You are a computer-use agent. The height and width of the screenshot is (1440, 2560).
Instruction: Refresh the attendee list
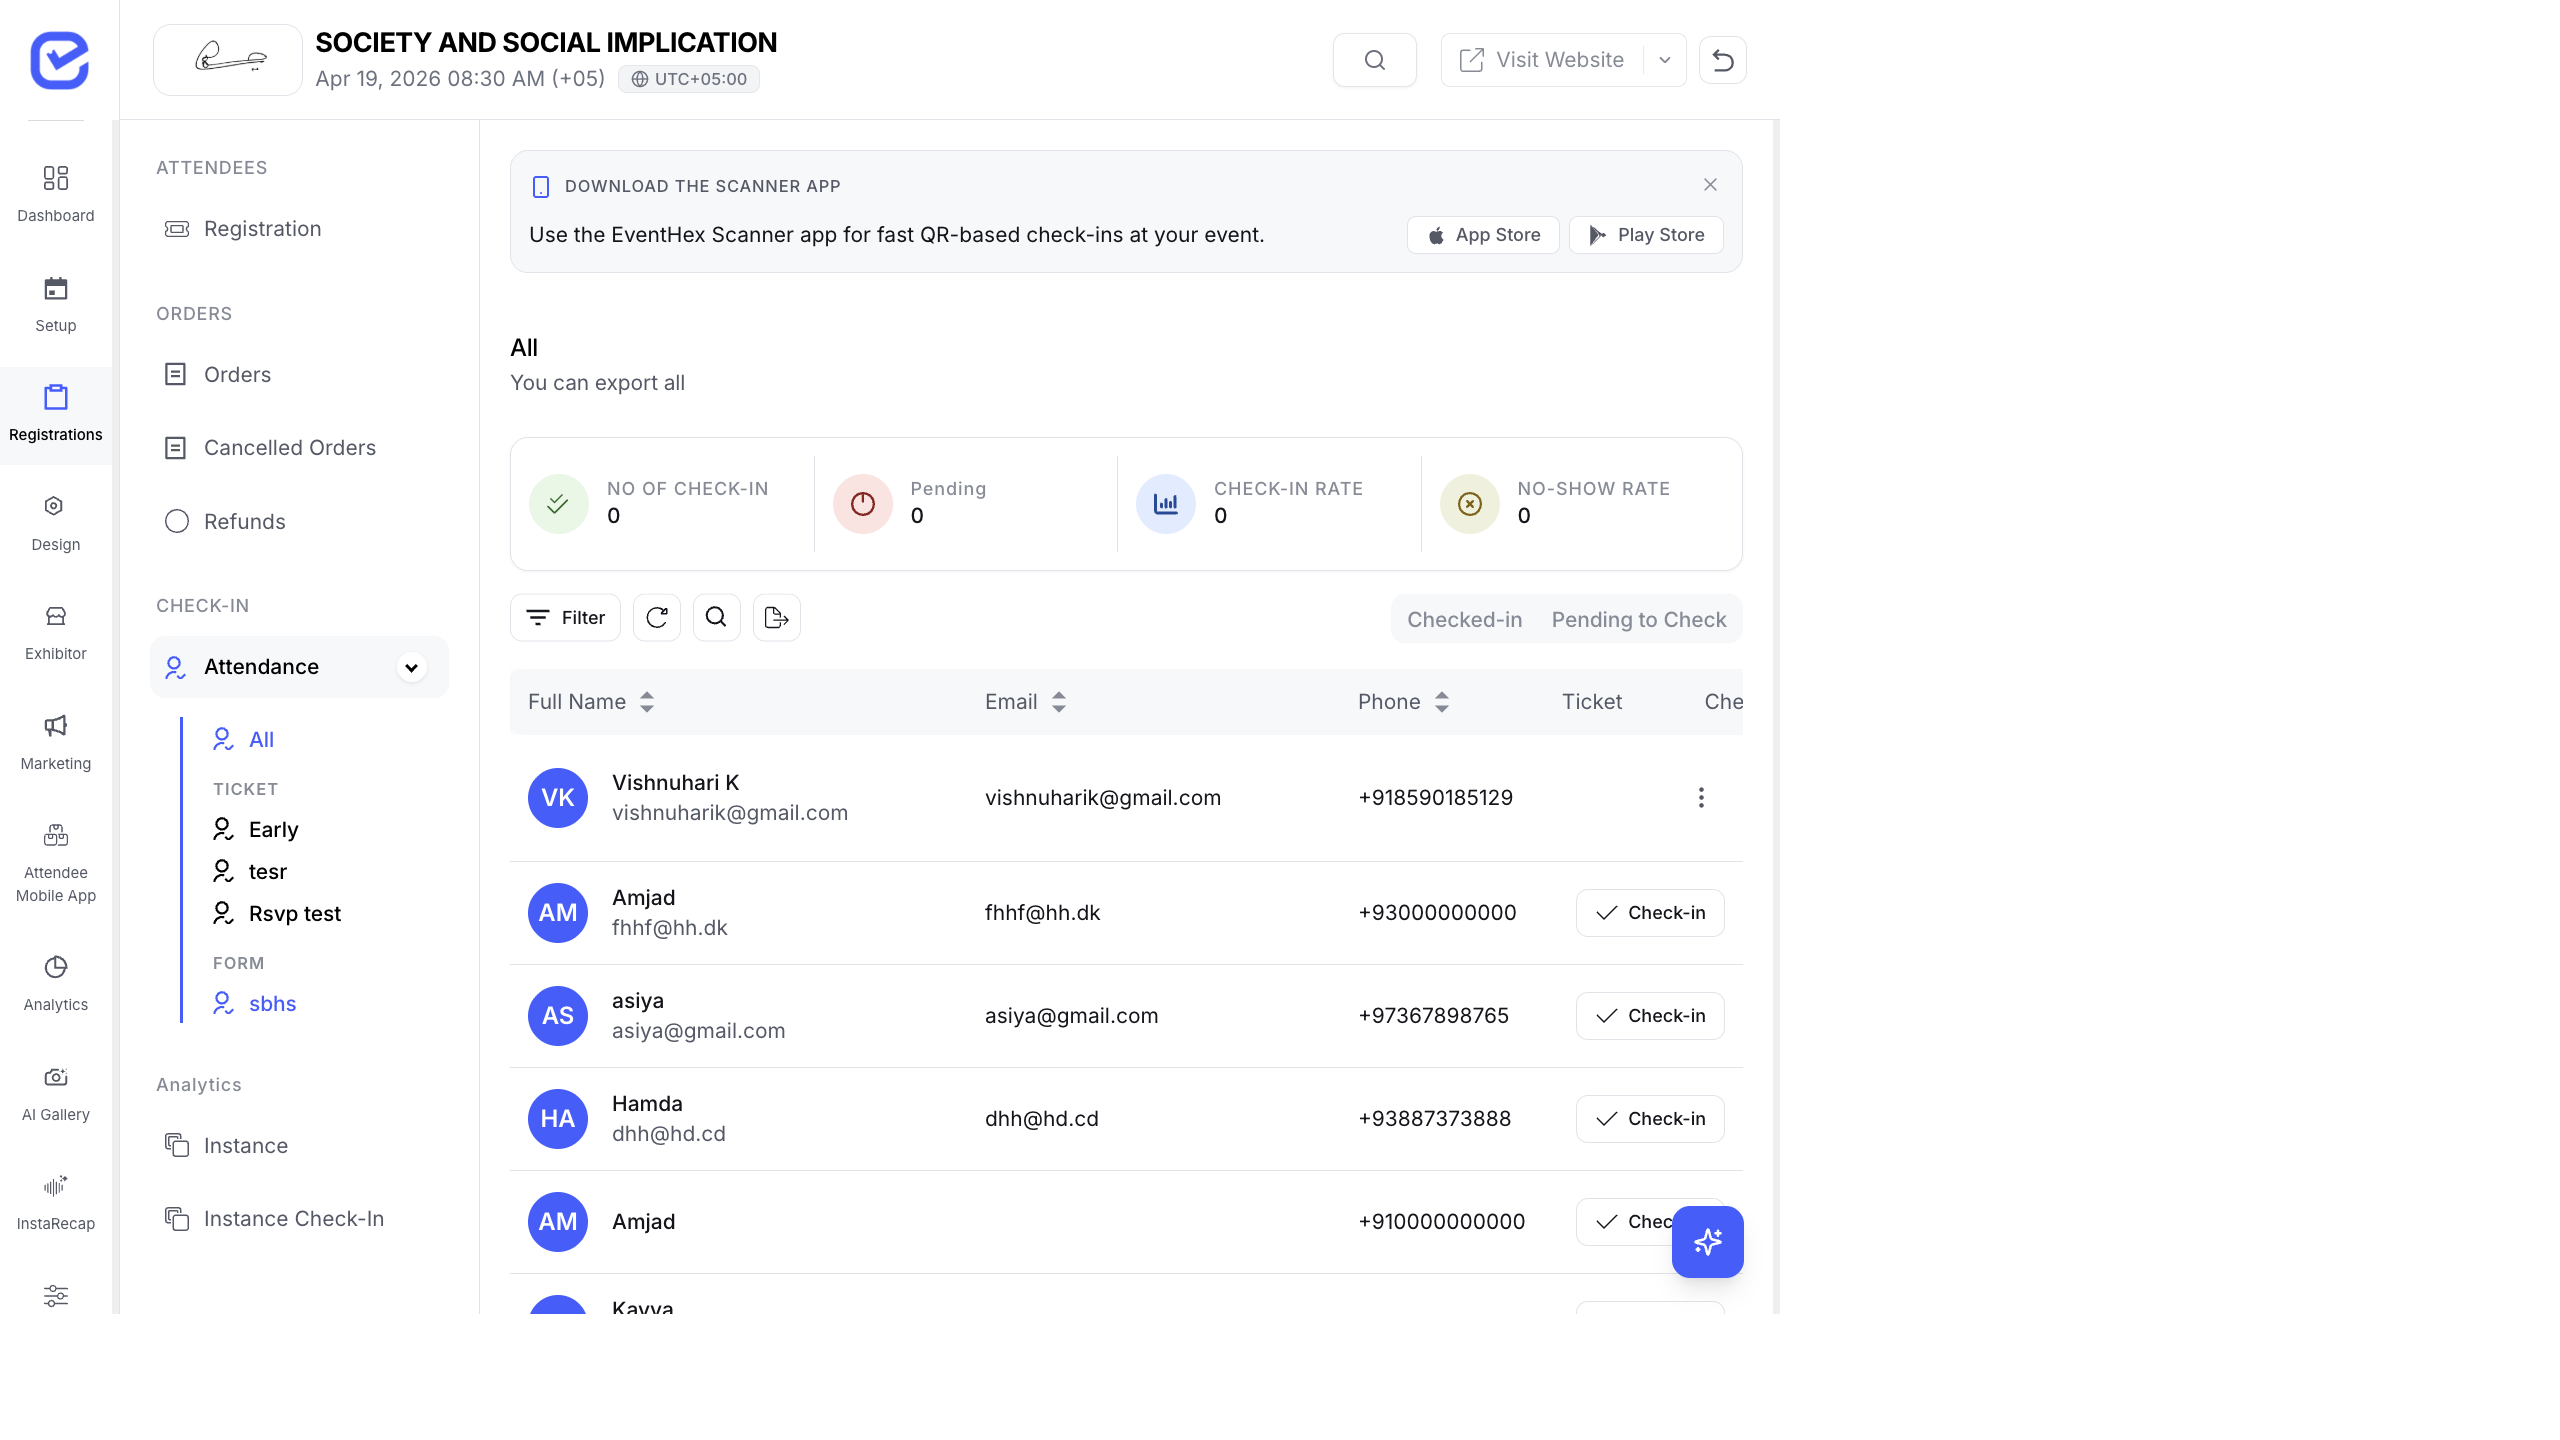tap(656, 617)
